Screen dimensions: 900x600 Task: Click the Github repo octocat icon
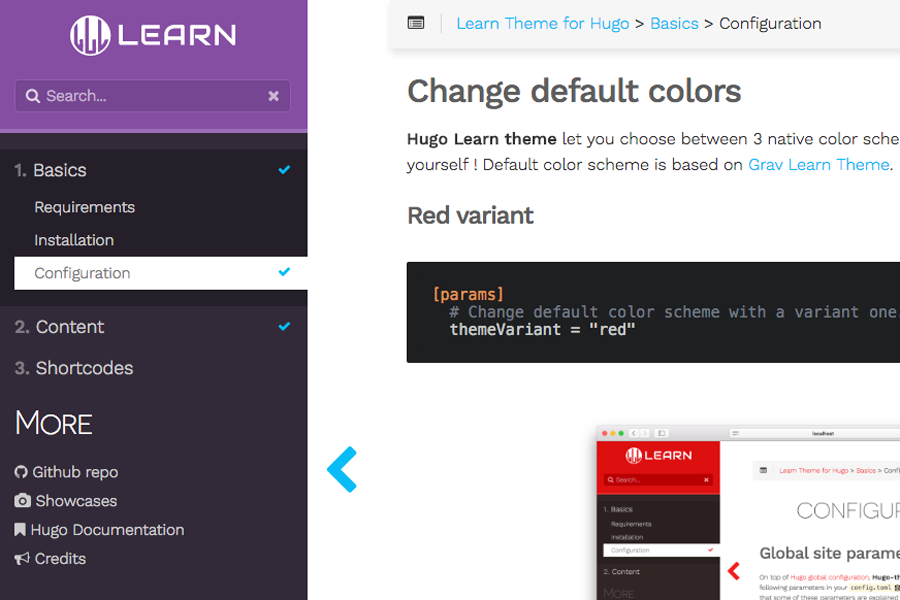point(21,472)
